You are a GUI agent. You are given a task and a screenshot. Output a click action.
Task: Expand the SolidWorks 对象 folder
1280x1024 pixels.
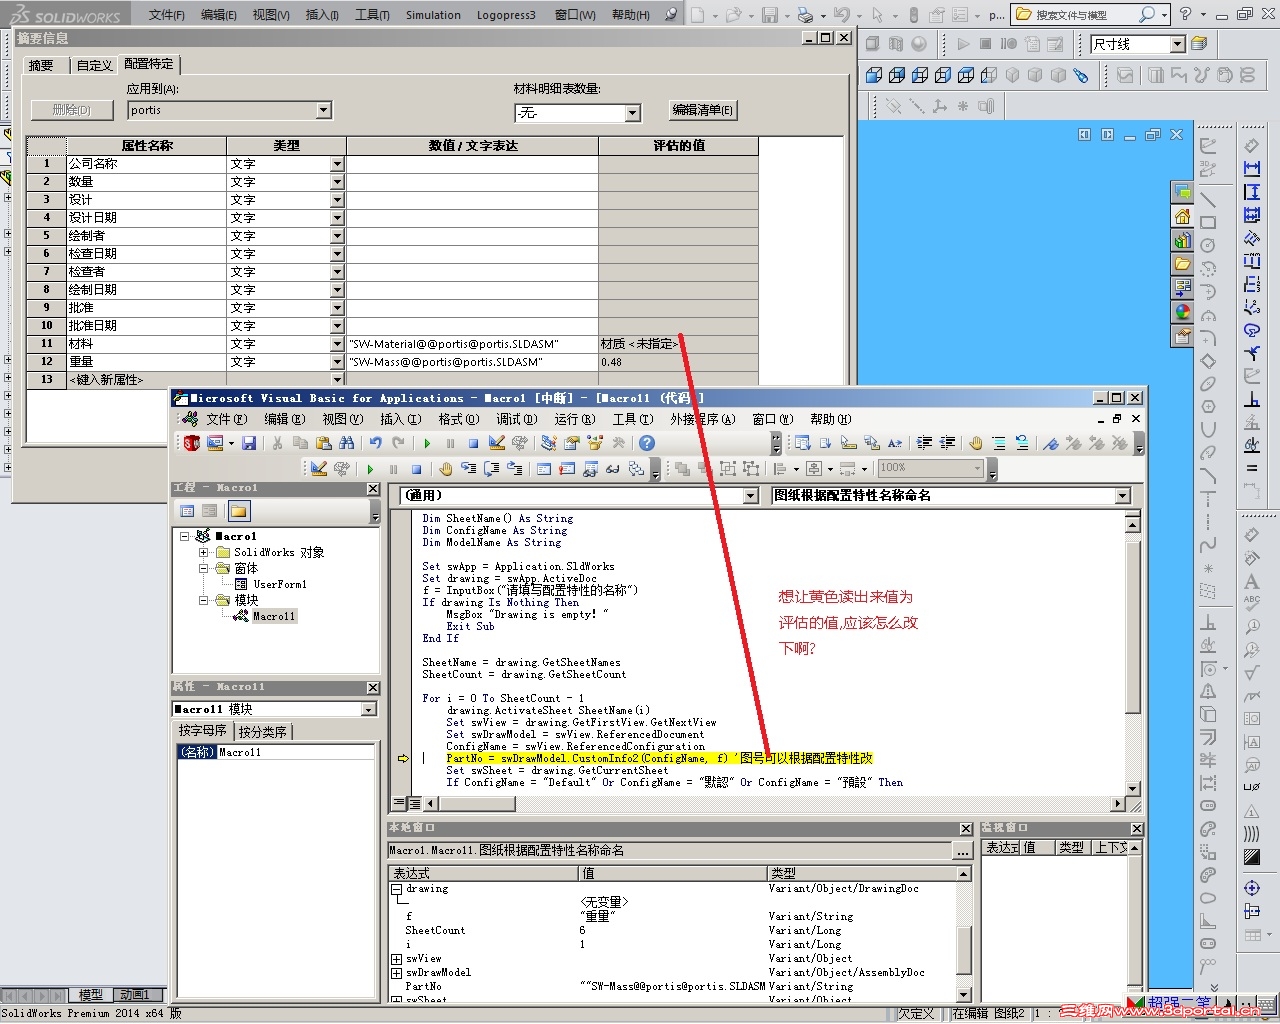204,552
